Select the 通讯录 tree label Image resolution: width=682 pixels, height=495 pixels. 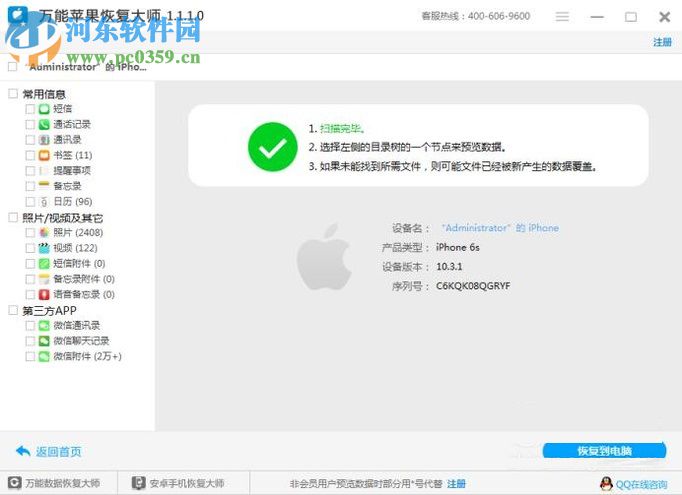(x=67, y=140)
